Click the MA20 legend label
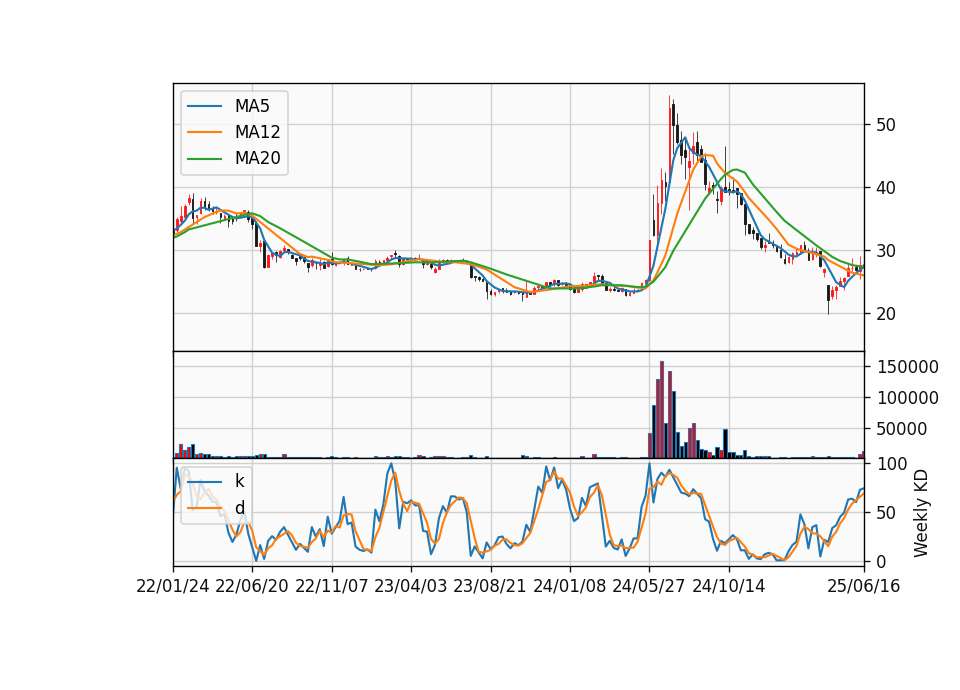 pyautogui.click(x=257, y=159)
